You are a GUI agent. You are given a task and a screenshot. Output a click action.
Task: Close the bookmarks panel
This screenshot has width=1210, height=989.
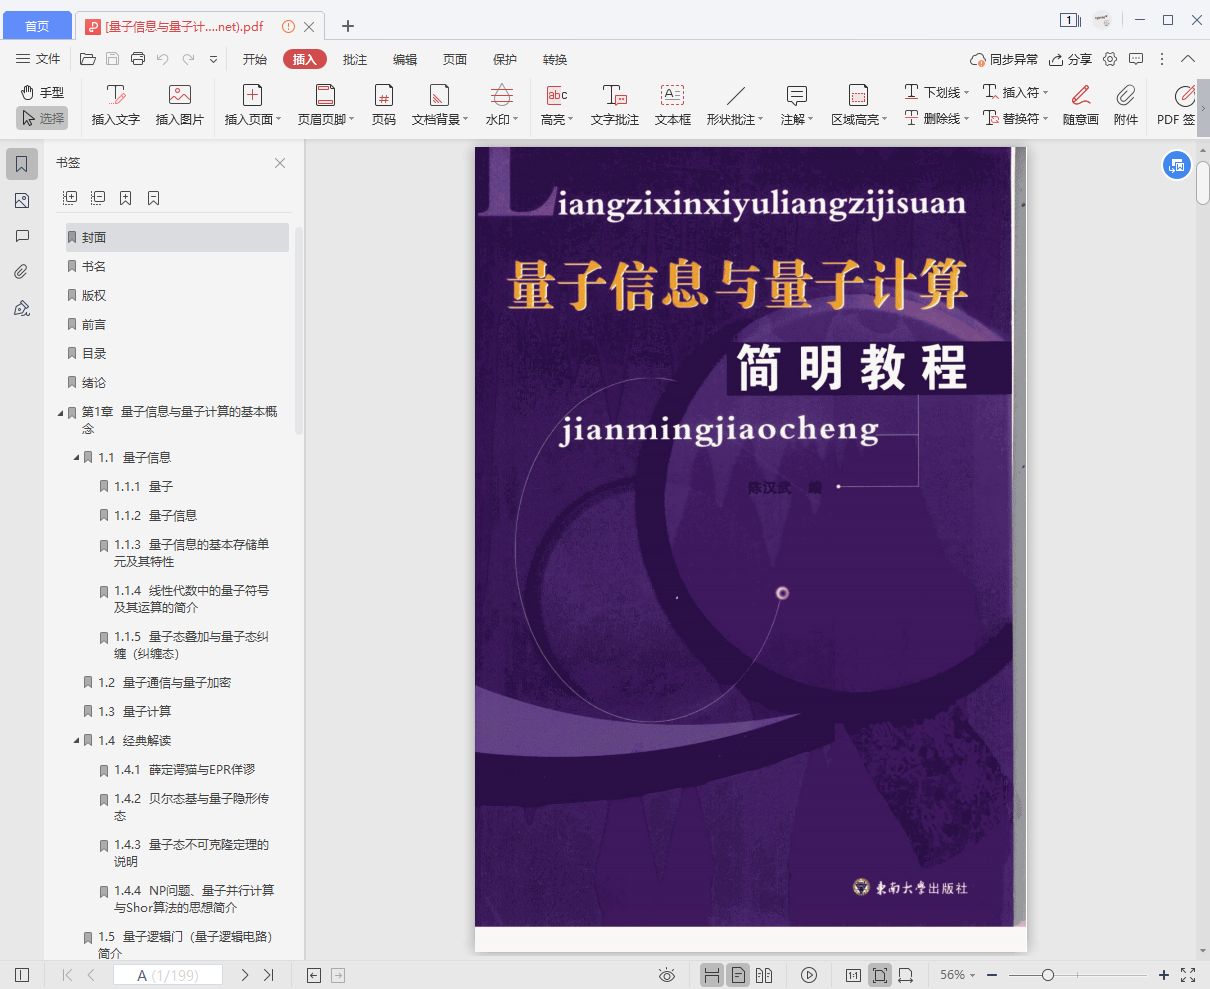pyautogui.click(x=280, y=163)
